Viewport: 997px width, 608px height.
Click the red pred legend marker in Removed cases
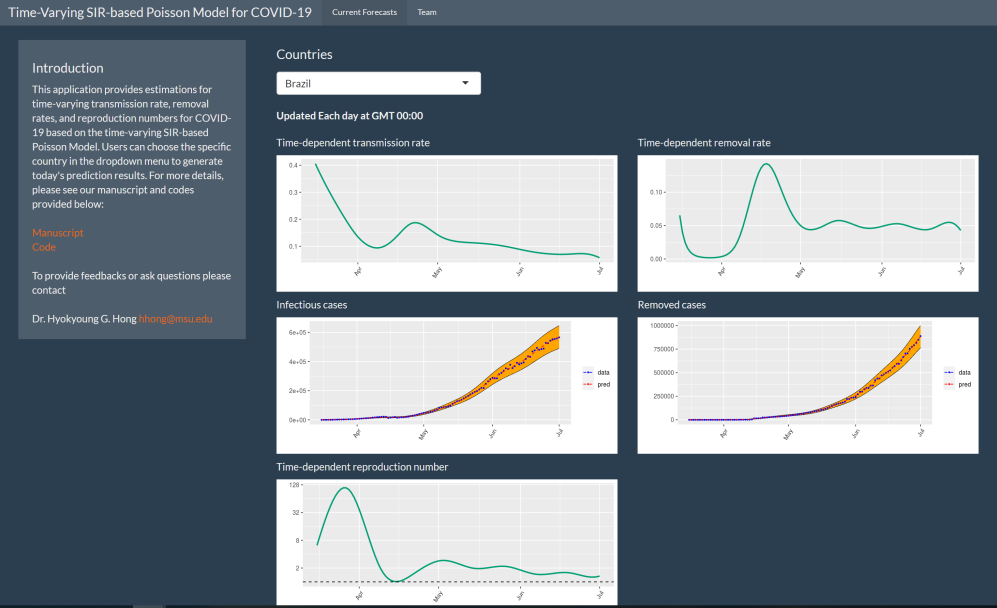[x=949, y=384]
